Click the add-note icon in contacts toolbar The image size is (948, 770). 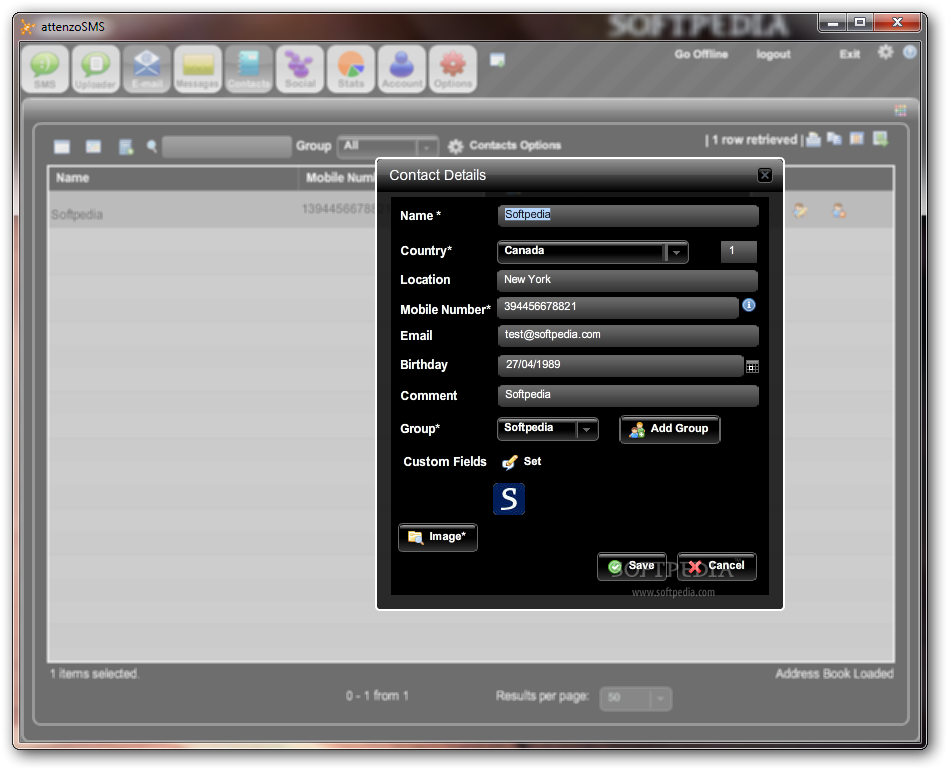pyautogui.click(x=126, y=146)
